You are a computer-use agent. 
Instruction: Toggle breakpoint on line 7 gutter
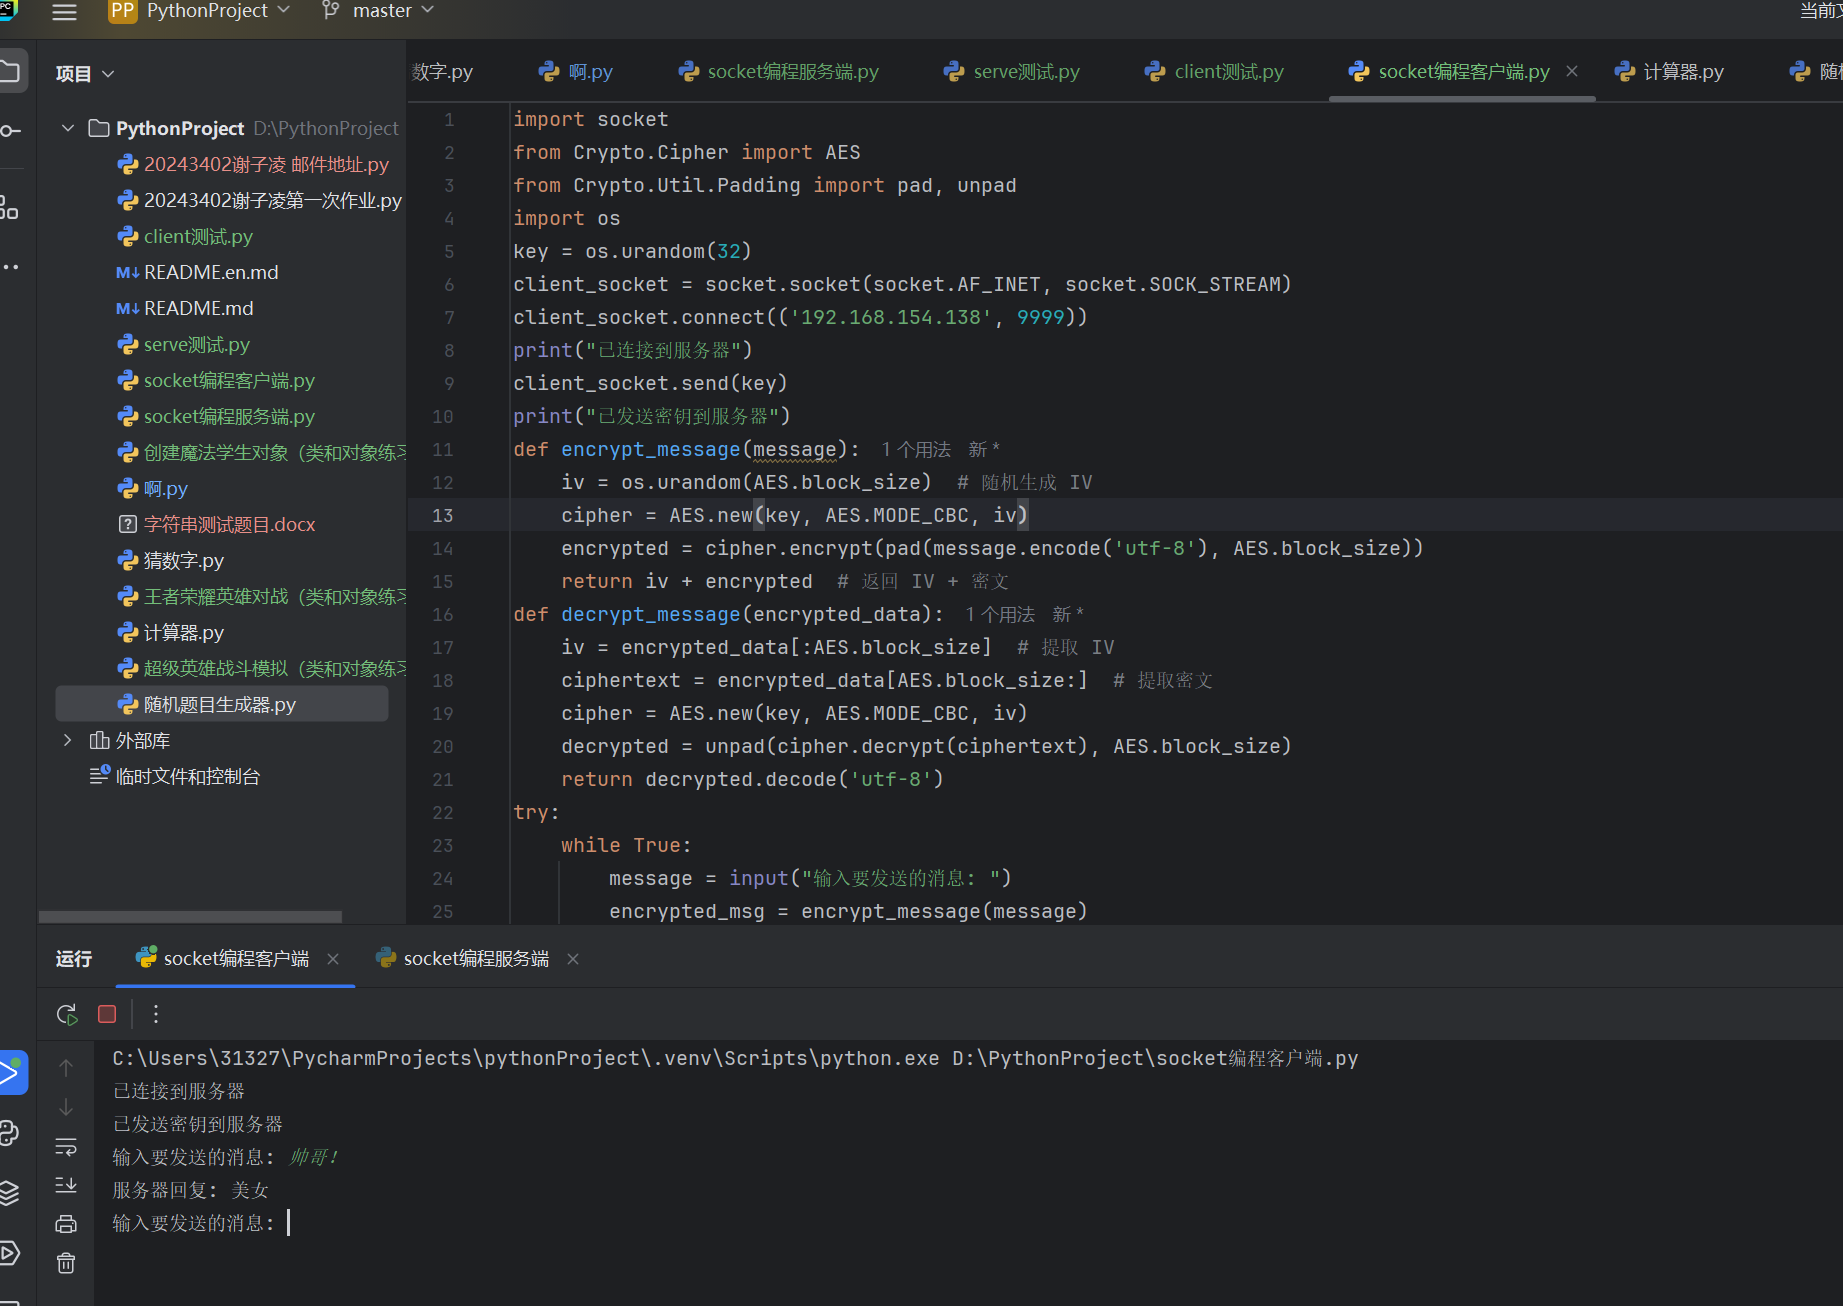[449, 317]
